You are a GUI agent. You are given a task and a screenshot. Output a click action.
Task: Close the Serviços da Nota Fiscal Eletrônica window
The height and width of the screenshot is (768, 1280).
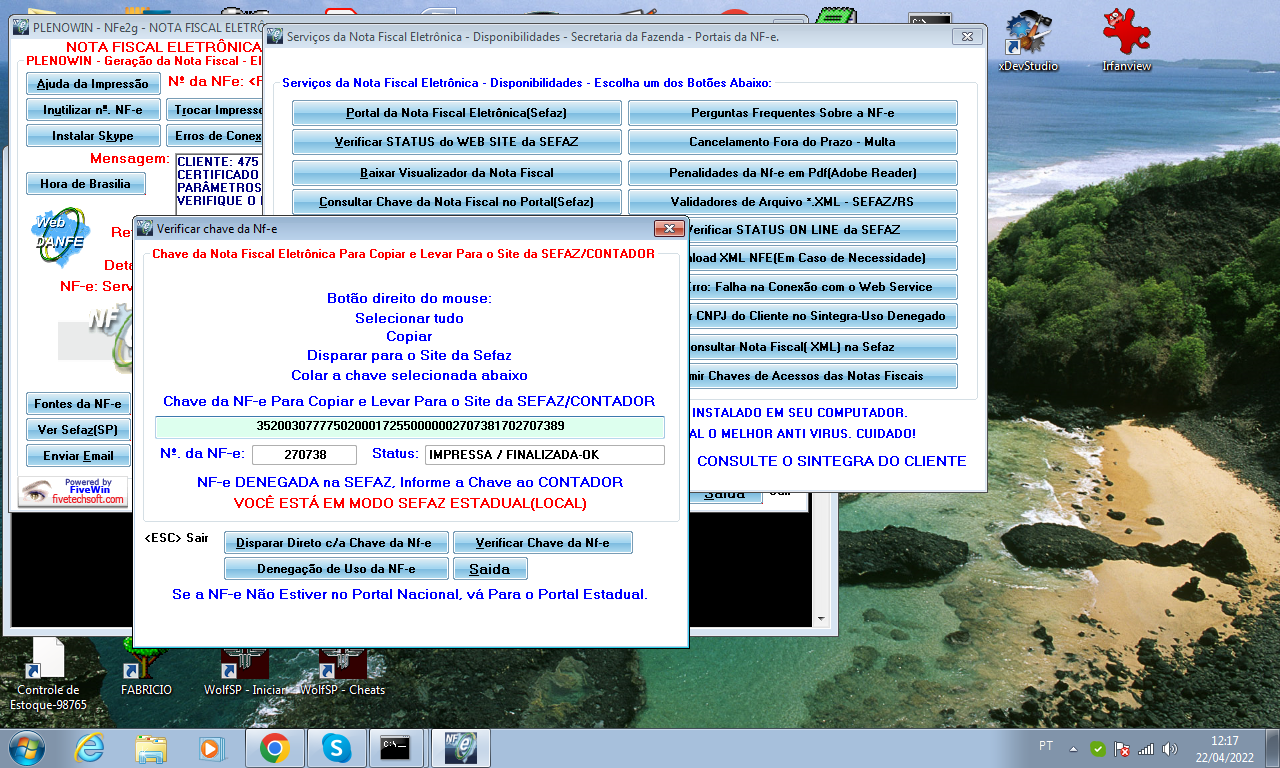965,37
